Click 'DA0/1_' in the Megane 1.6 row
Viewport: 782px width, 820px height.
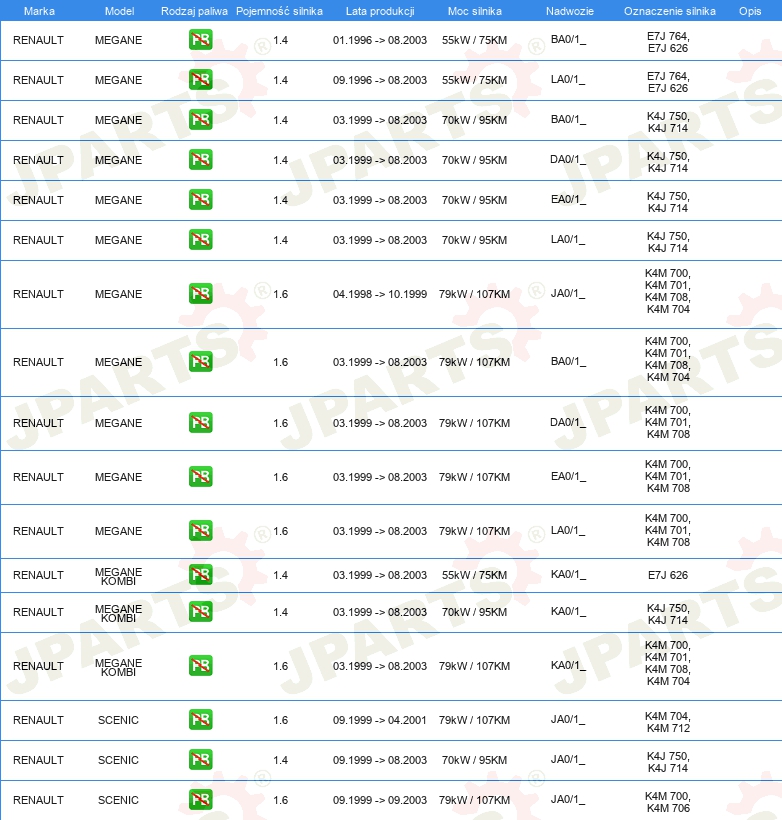568,423
